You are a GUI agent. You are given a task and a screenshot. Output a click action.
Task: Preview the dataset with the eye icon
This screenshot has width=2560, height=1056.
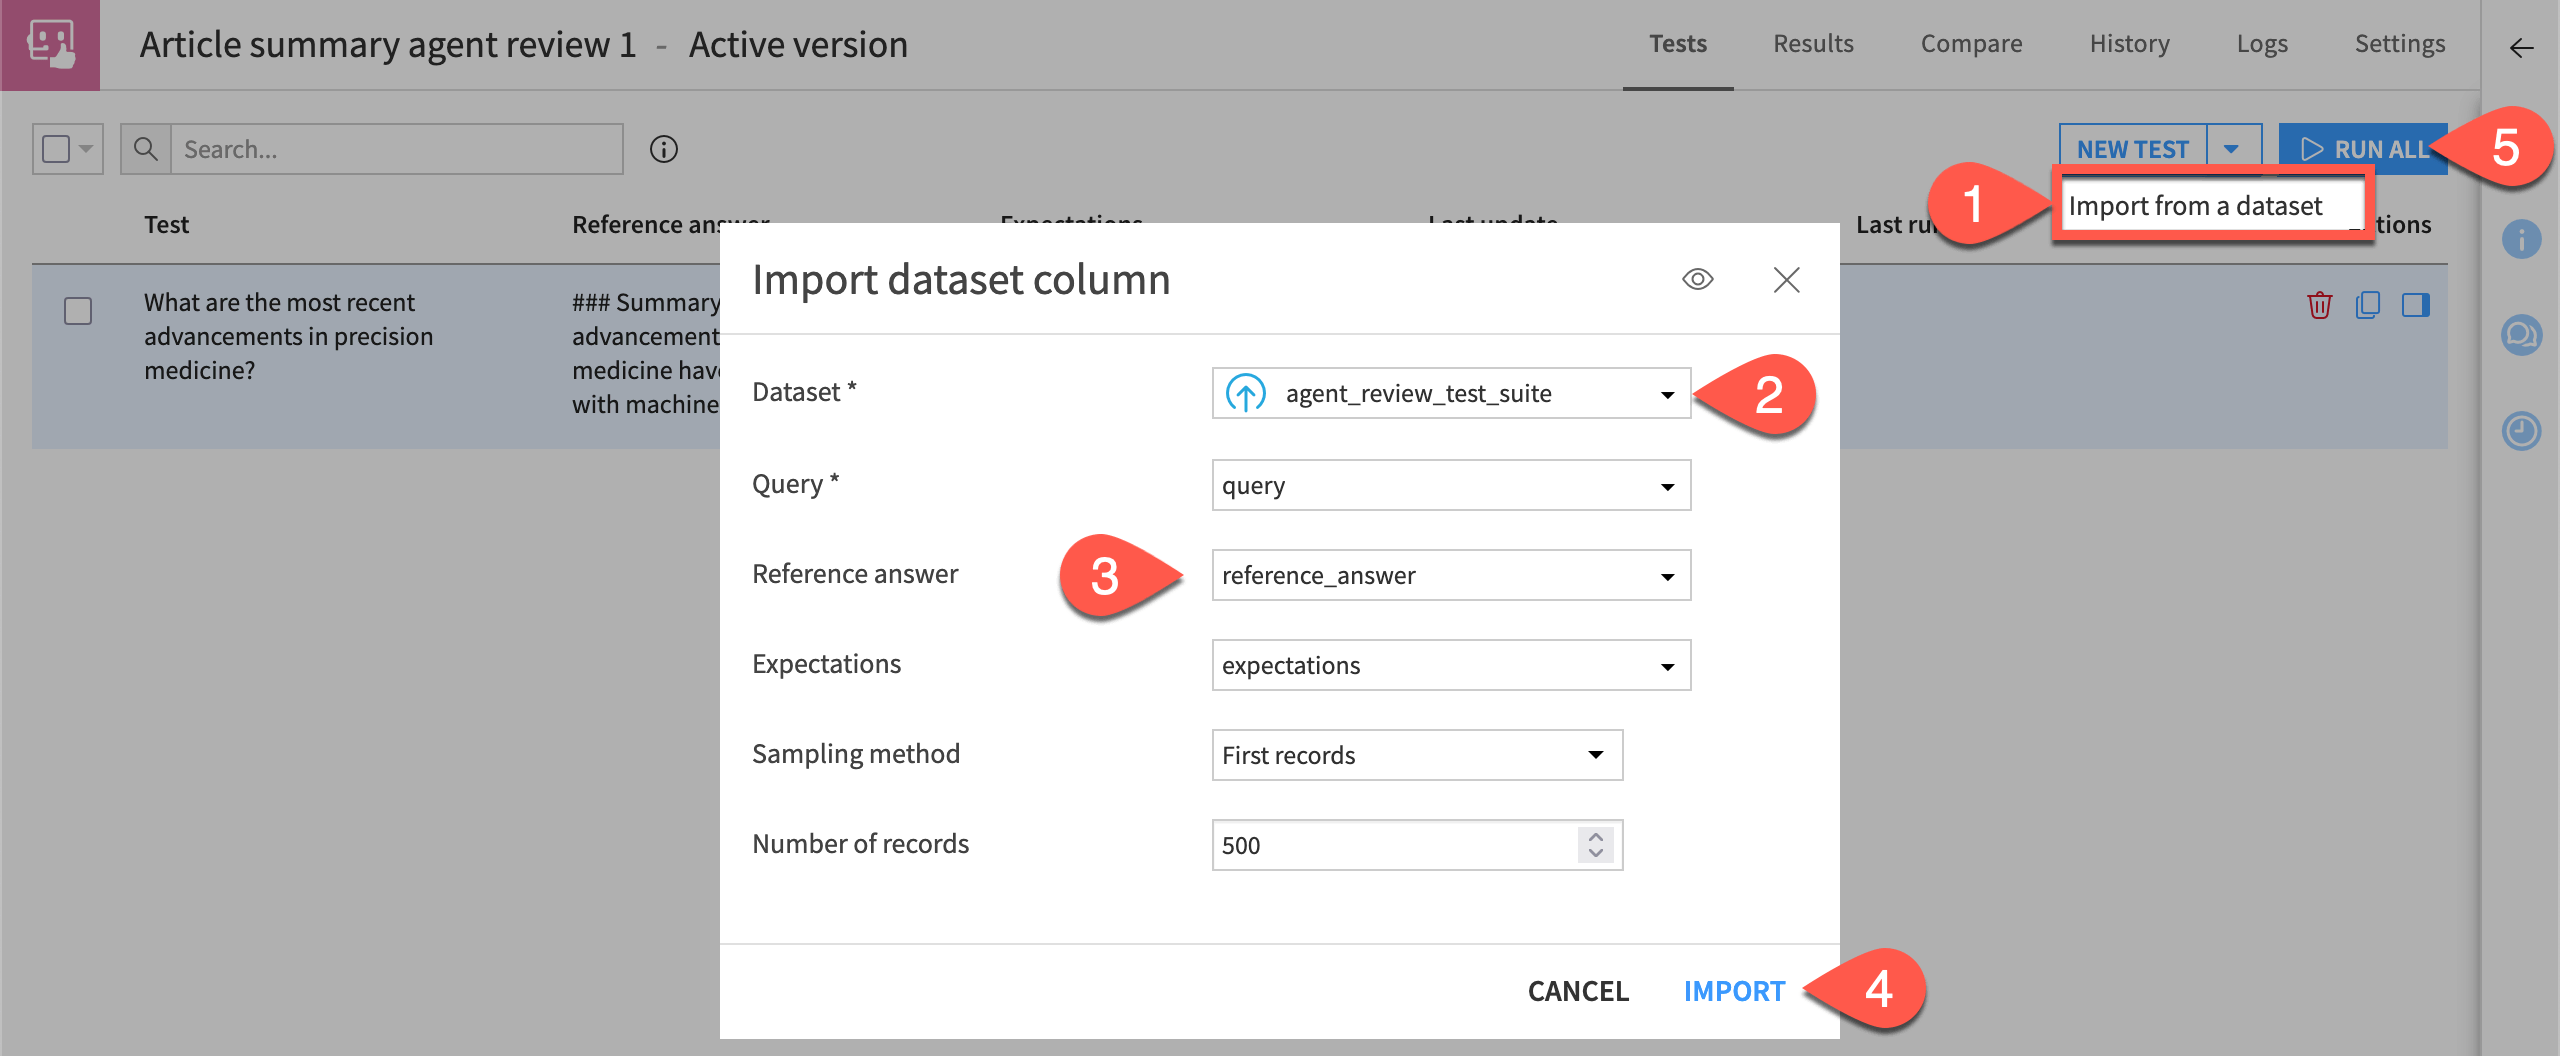(x=1700, y=280)
